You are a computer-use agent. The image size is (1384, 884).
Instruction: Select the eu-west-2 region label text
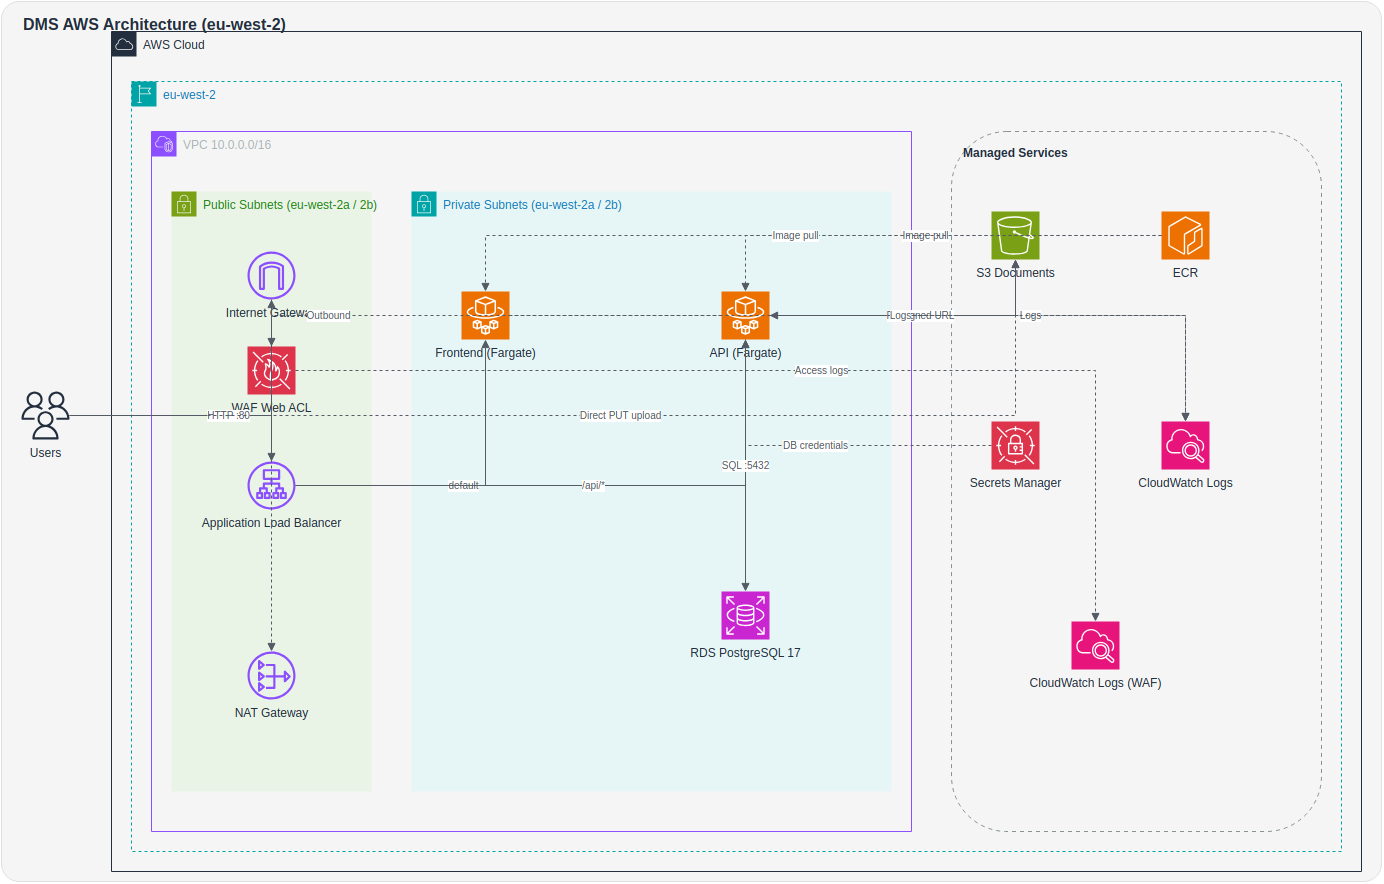[189, 95]
